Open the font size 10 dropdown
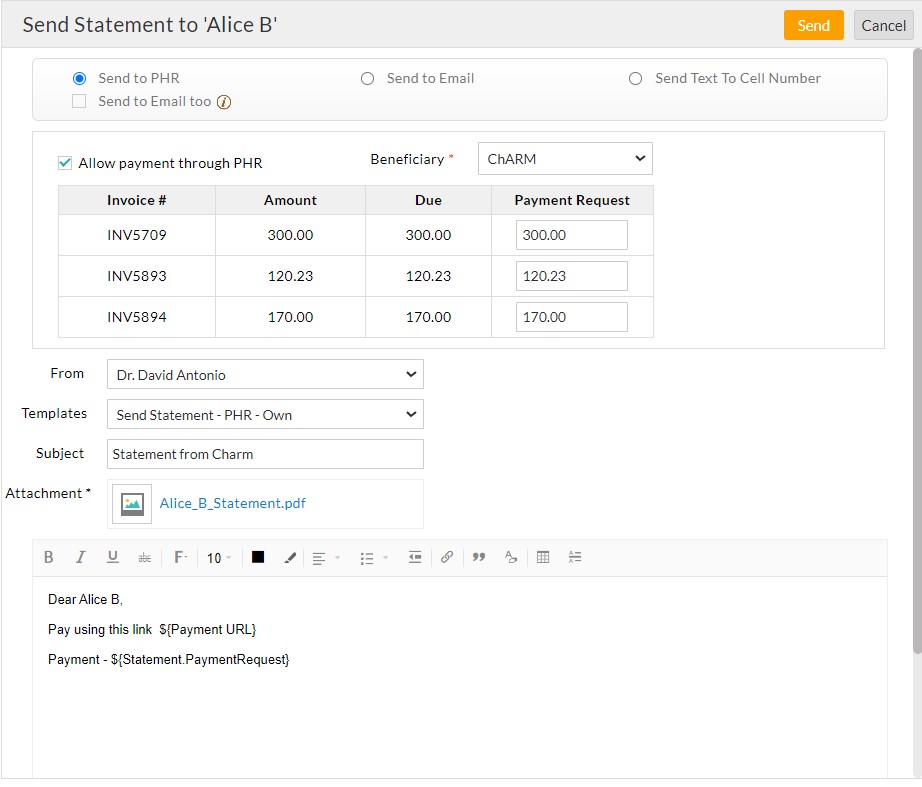 coord(218,558)
